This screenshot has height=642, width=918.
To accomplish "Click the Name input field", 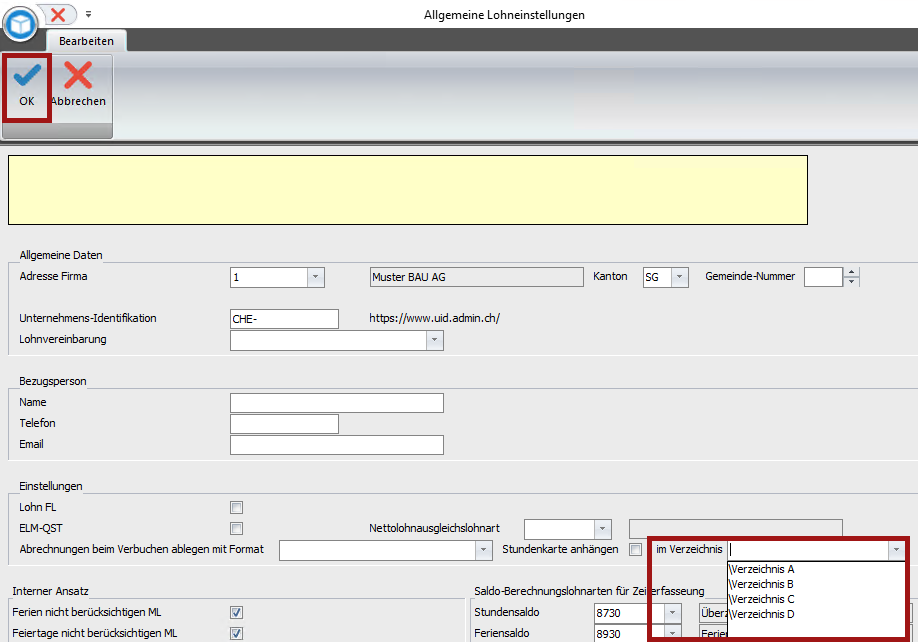I will [x=336, y=402].
